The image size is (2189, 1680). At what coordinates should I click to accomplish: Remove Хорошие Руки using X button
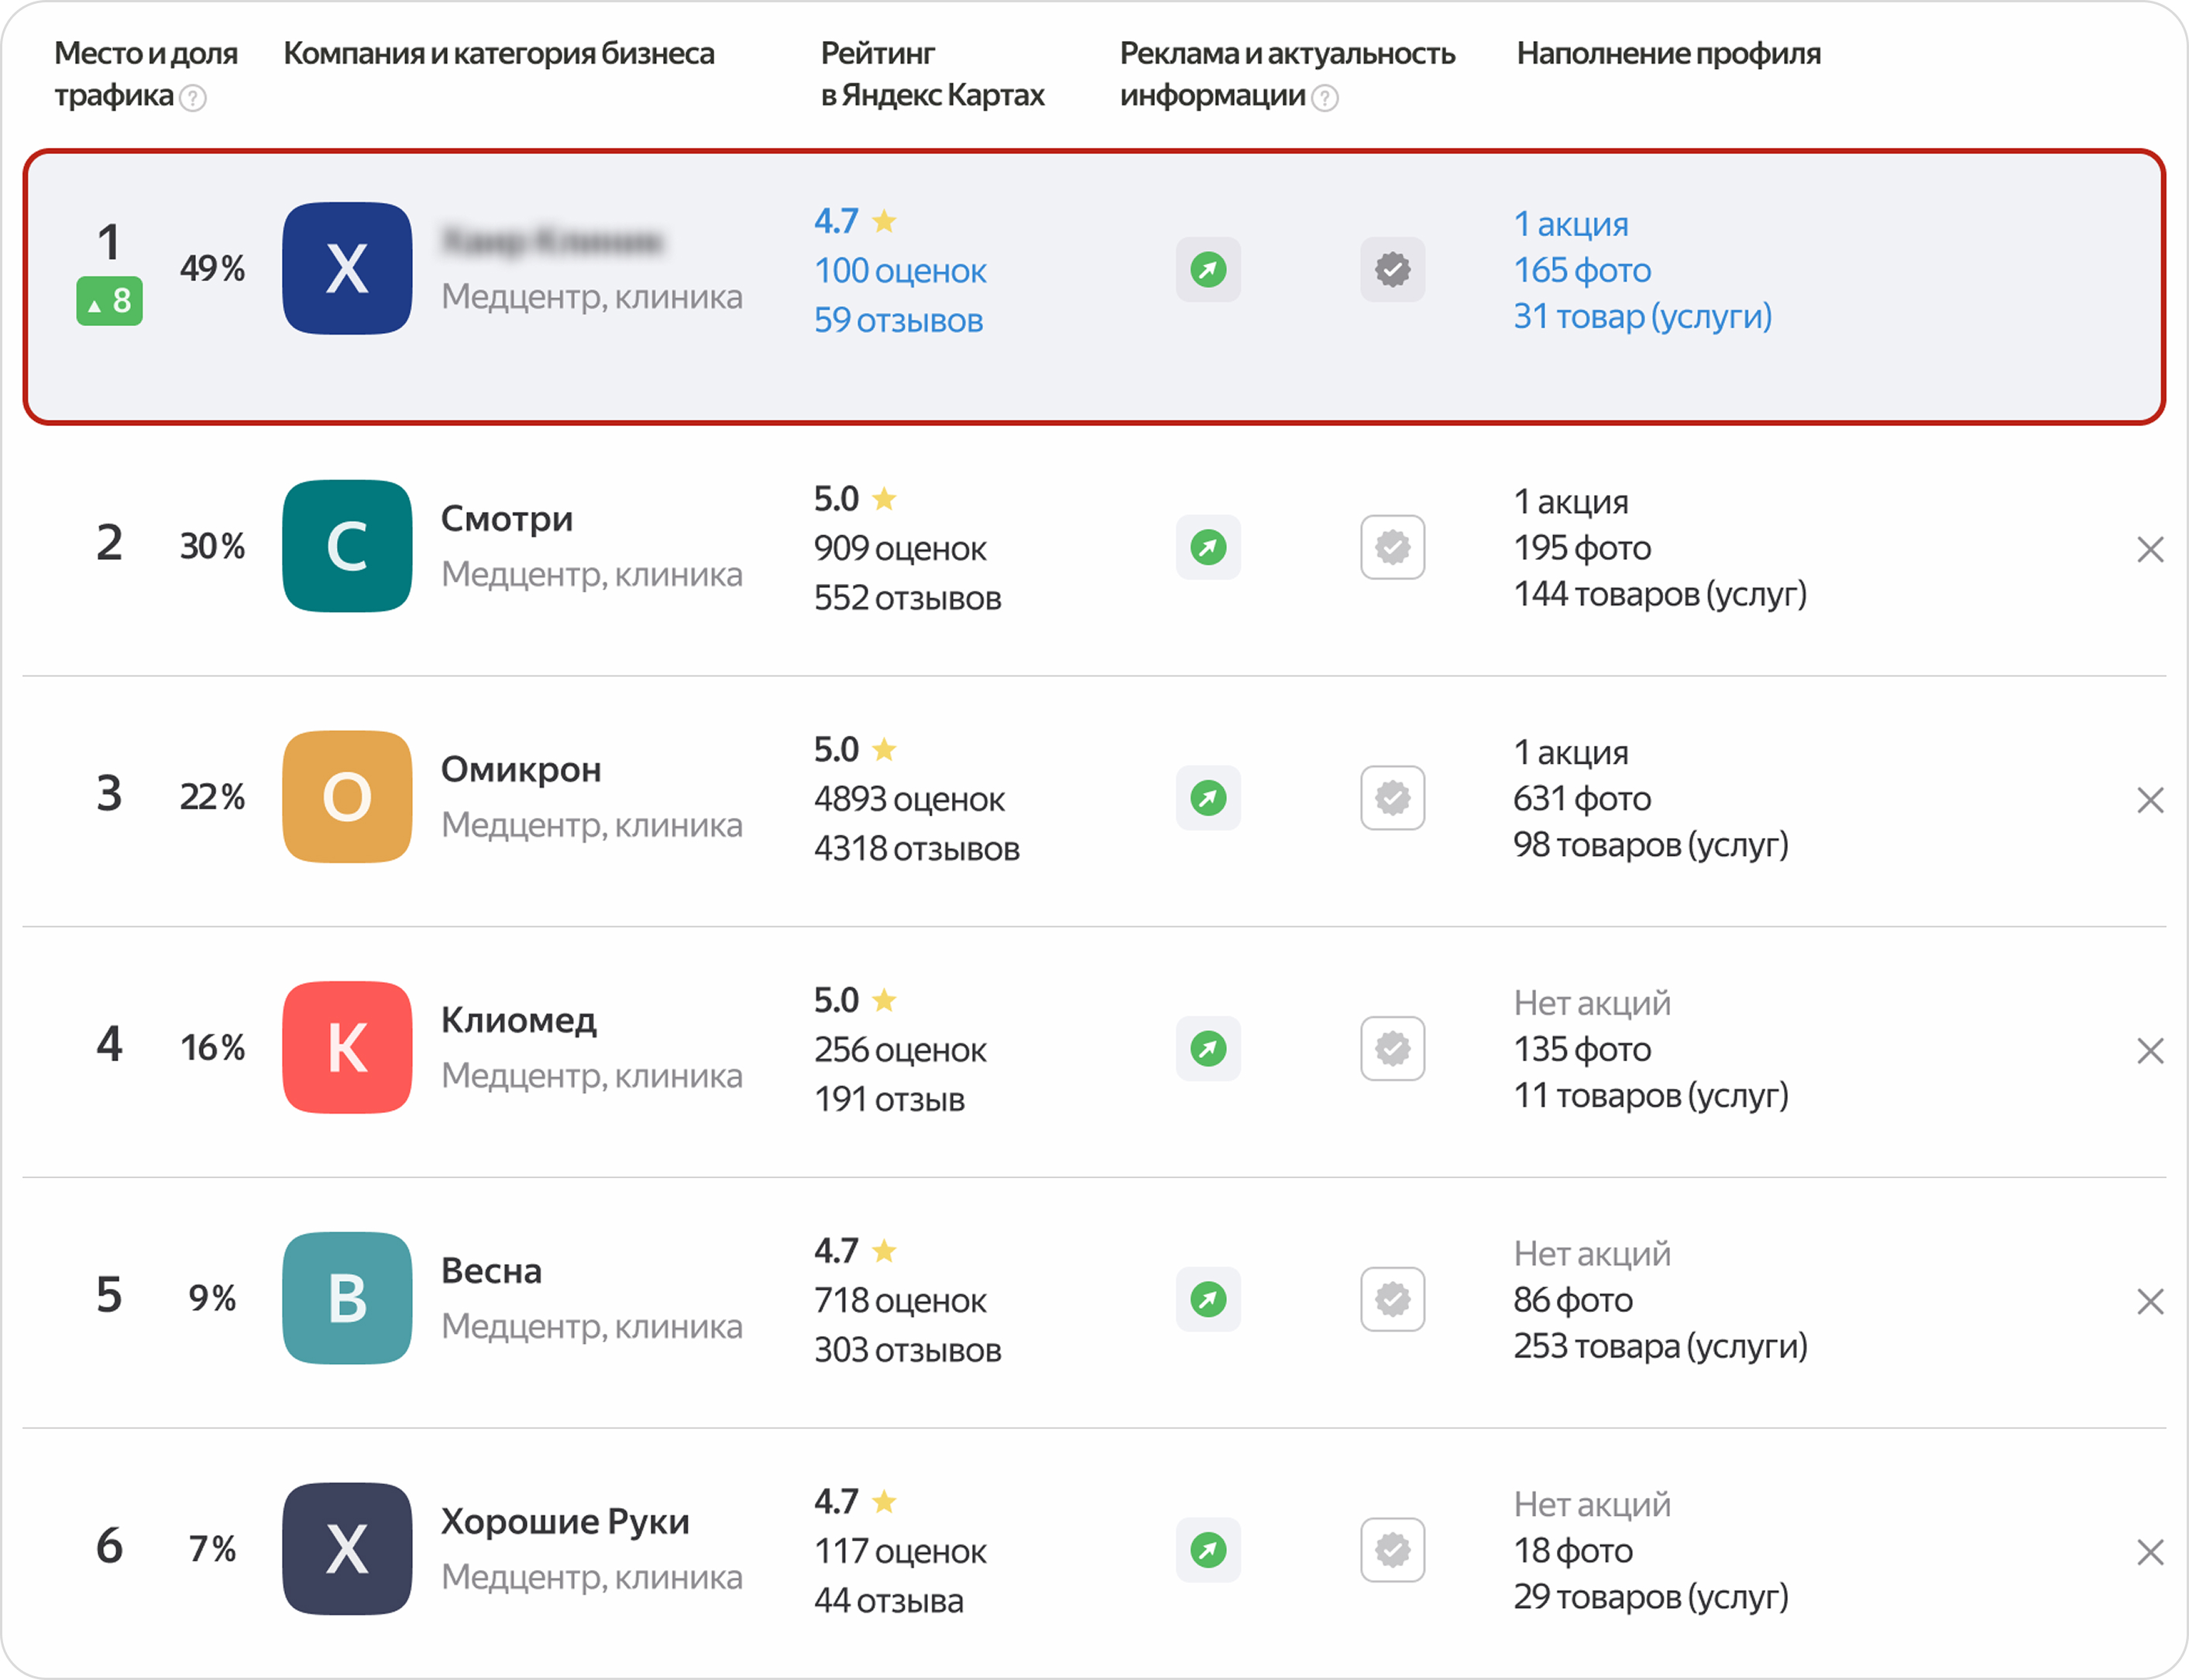[x=2150, y=1552]
